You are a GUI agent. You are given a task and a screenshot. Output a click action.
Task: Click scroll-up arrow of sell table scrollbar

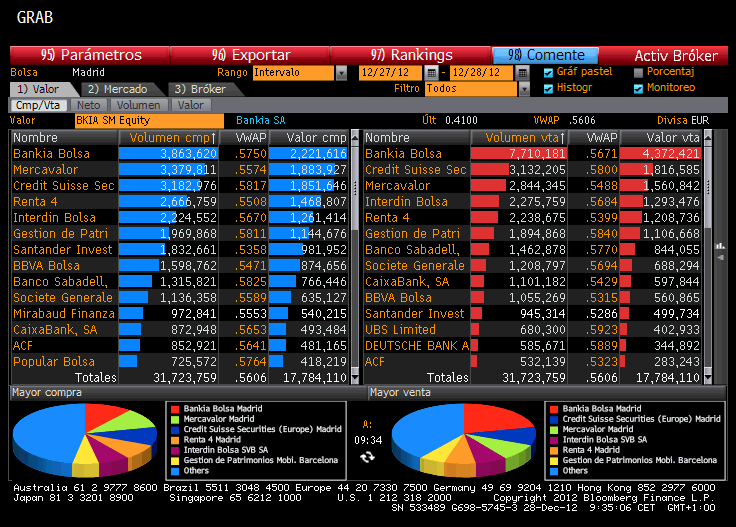[708, 137]
